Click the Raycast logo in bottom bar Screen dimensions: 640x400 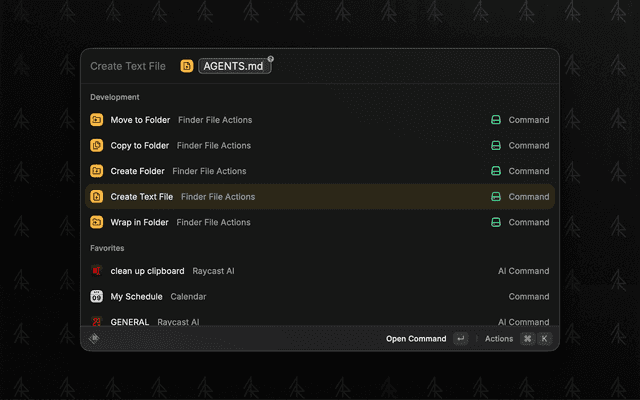[x=95, y=339]
